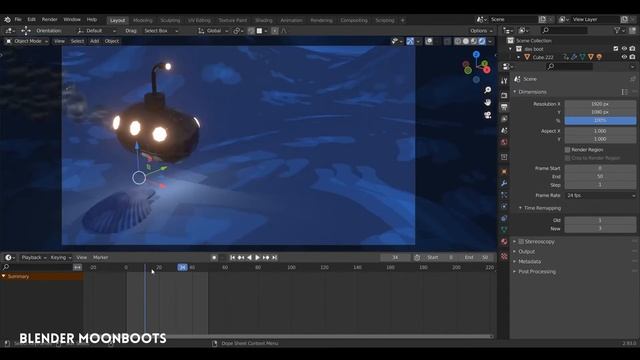This screenshot has width=640, height=360.
Task: Open the Global transform orientation dropdown
Action: click(x=213, y=31)
